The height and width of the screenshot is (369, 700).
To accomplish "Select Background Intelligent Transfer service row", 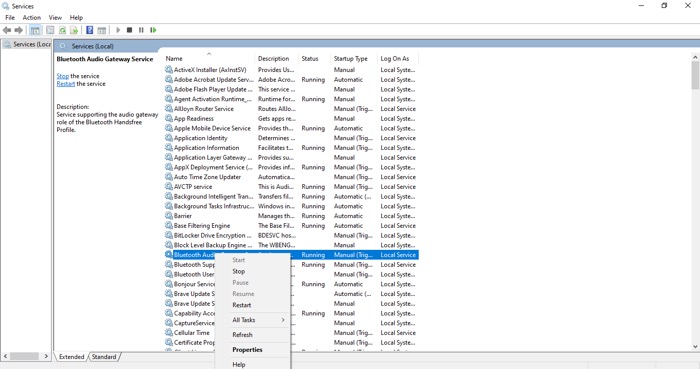I will (291, 196).
